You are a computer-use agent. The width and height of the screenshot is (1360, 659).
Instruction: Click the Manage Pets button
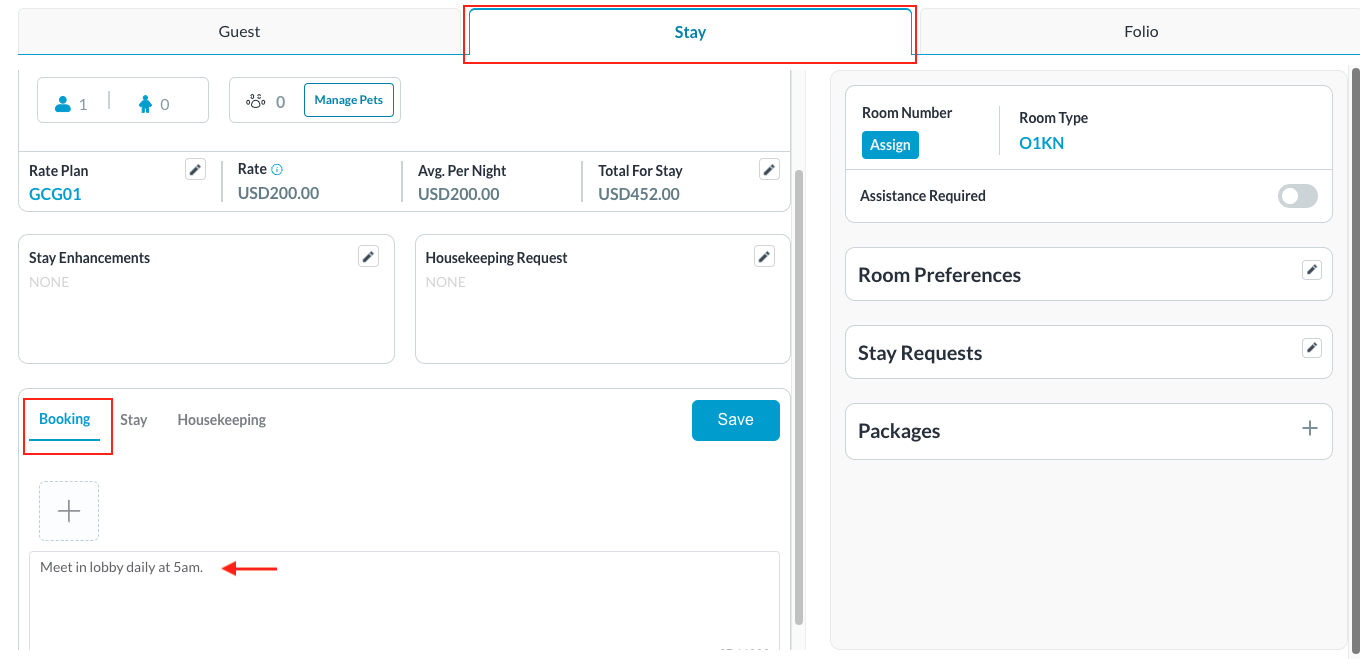click(x=349, y=100)
